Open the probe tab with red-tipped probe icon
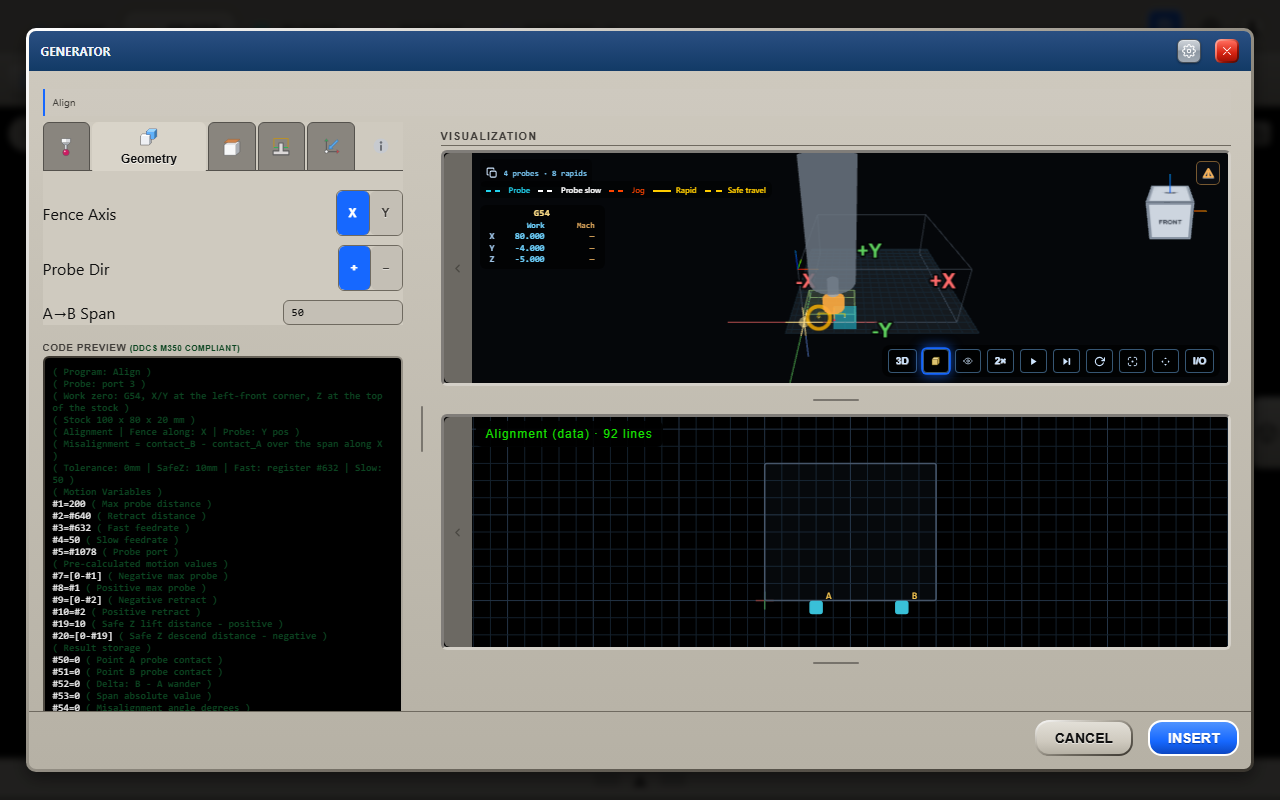The height and width of the screenshot is (800, 1280). [x=66, y=147]
